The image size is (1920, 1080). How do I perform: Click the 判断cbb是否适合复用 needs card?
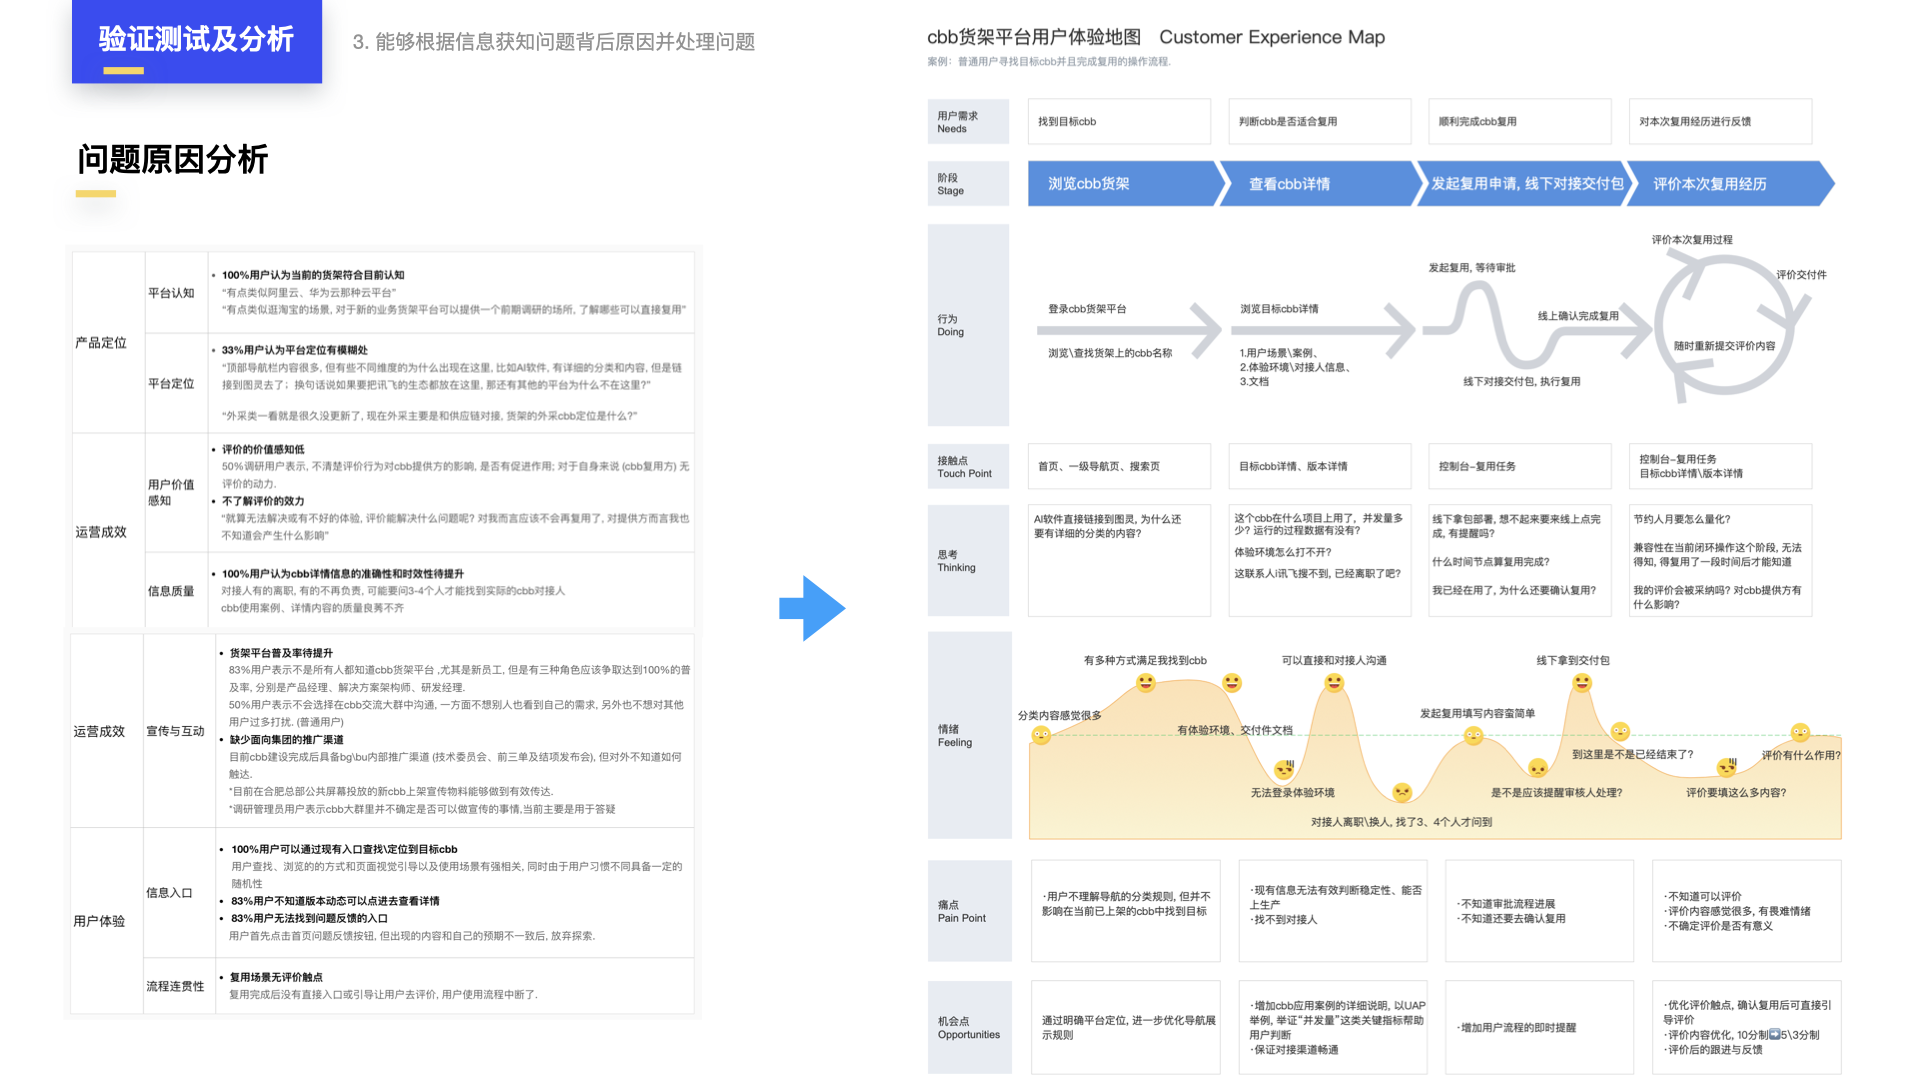coord(1320,122)
